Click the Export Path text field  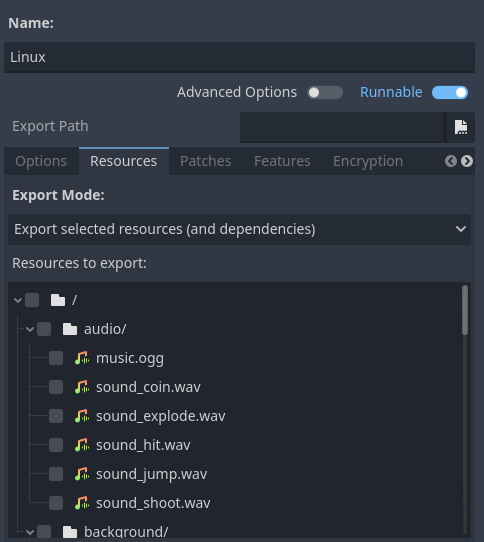pyautogui.click(x=342, y=127)
